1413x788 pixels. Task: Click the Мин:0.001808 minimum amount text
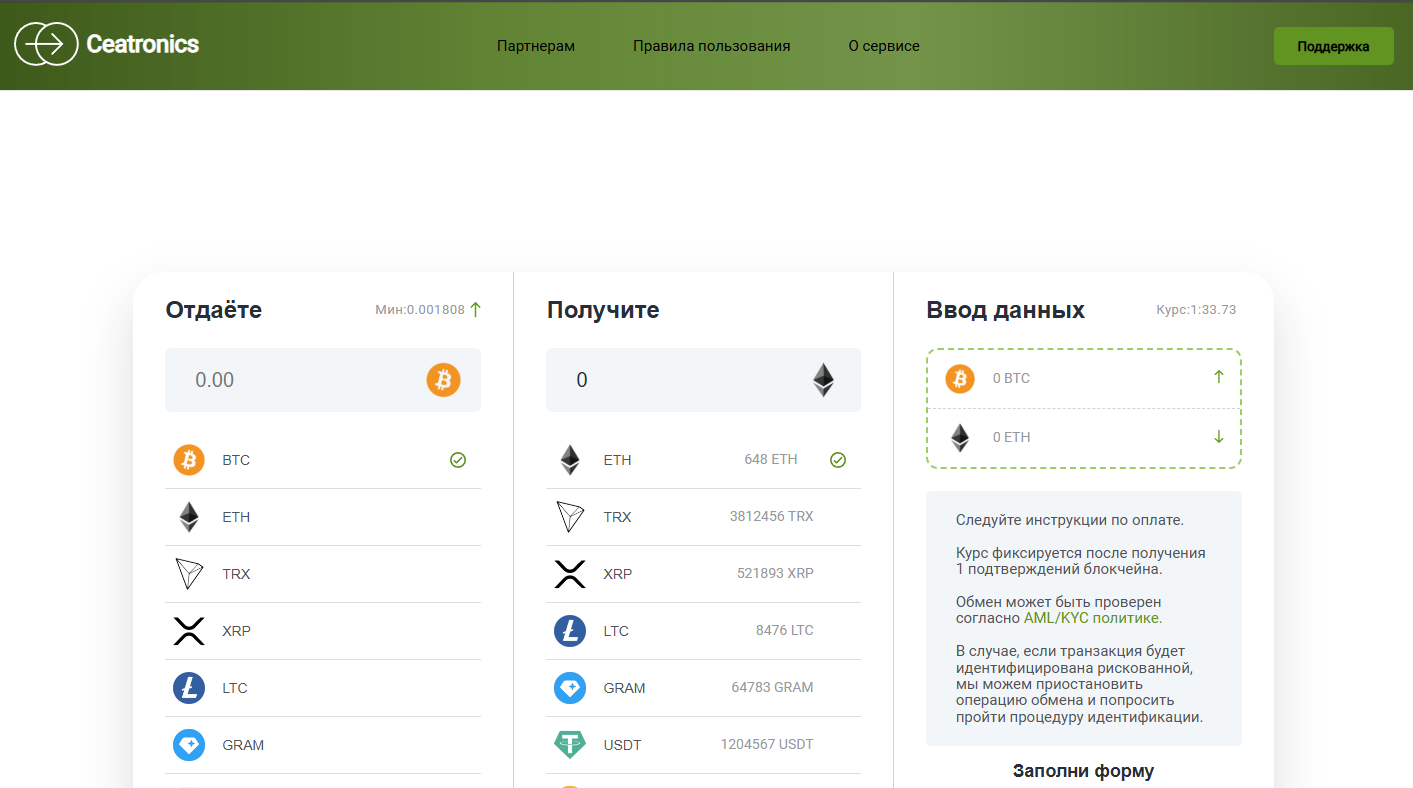420,310
